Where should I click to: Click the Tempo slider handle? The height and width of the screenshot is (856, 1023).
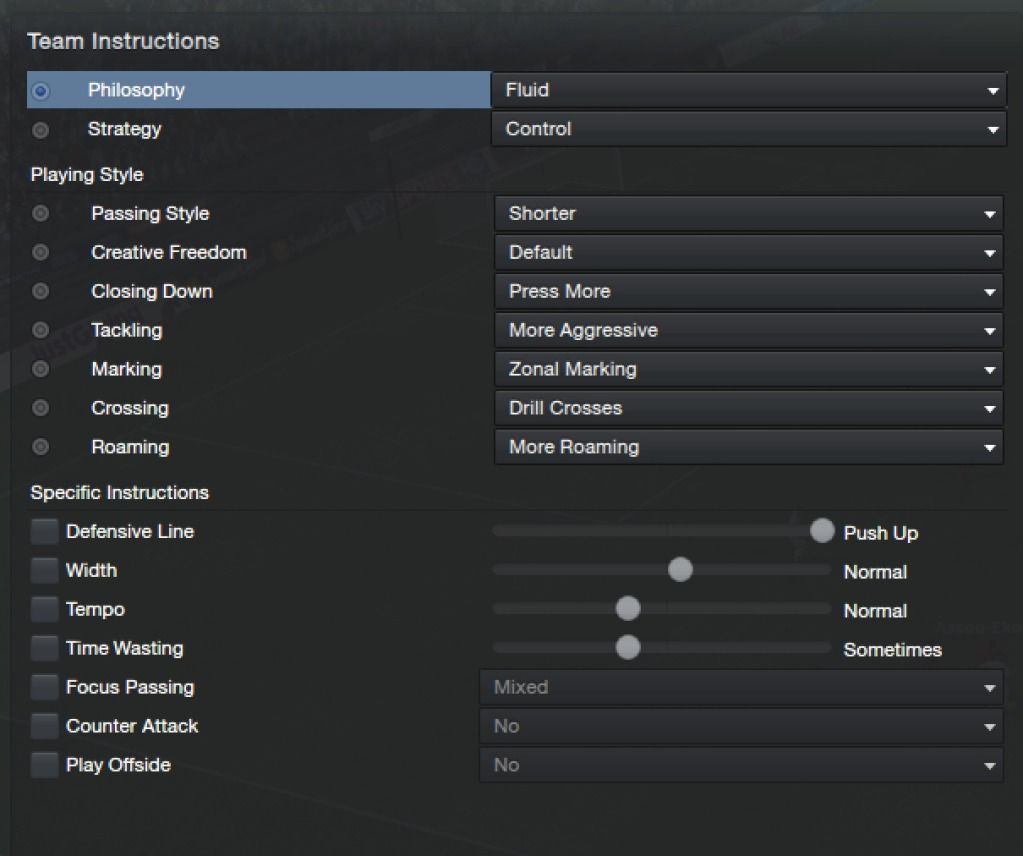pos(628,608)
